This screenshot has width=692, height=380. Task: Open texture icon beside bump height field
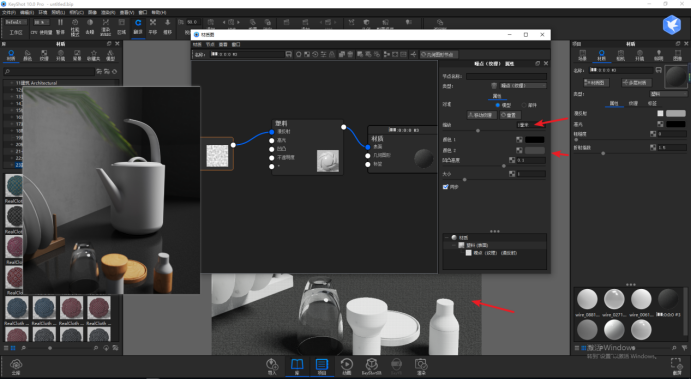tap(512, 161)
